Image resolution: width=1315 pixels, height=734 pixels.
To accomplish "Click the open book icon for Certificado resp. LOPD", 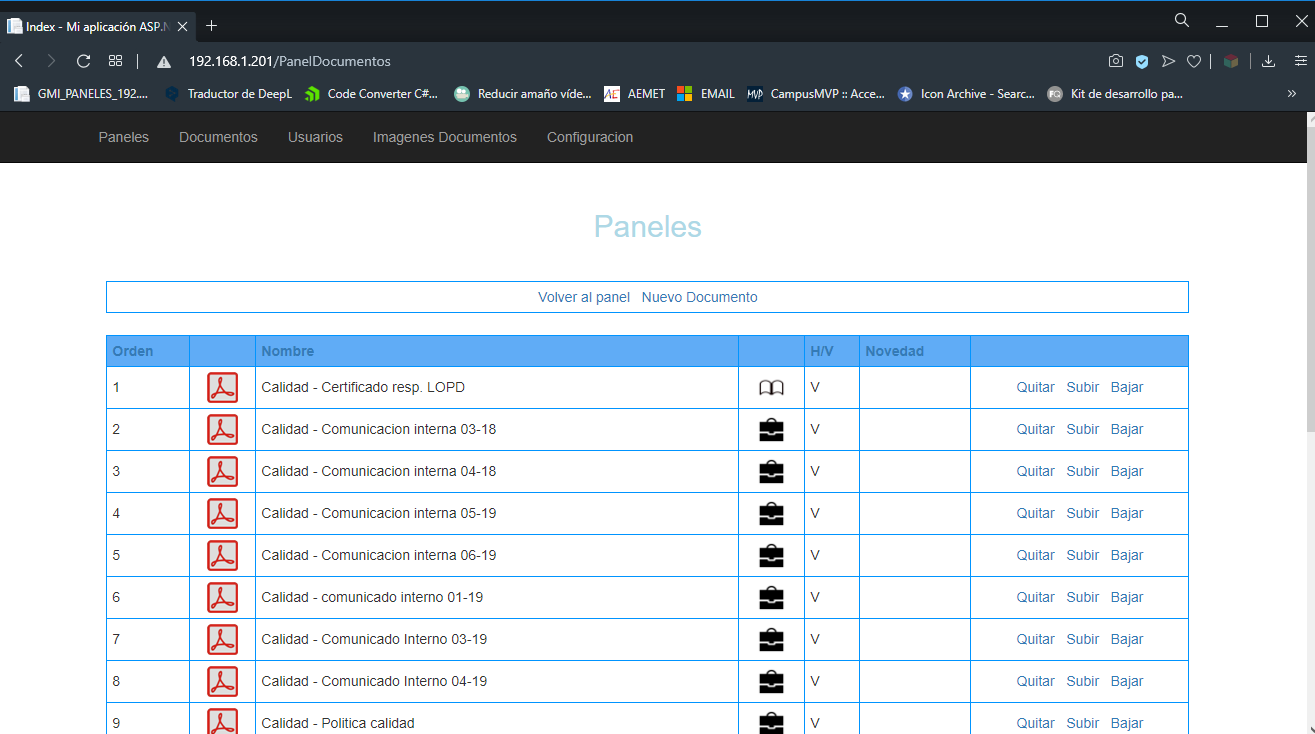I will (x=771, y=388).
